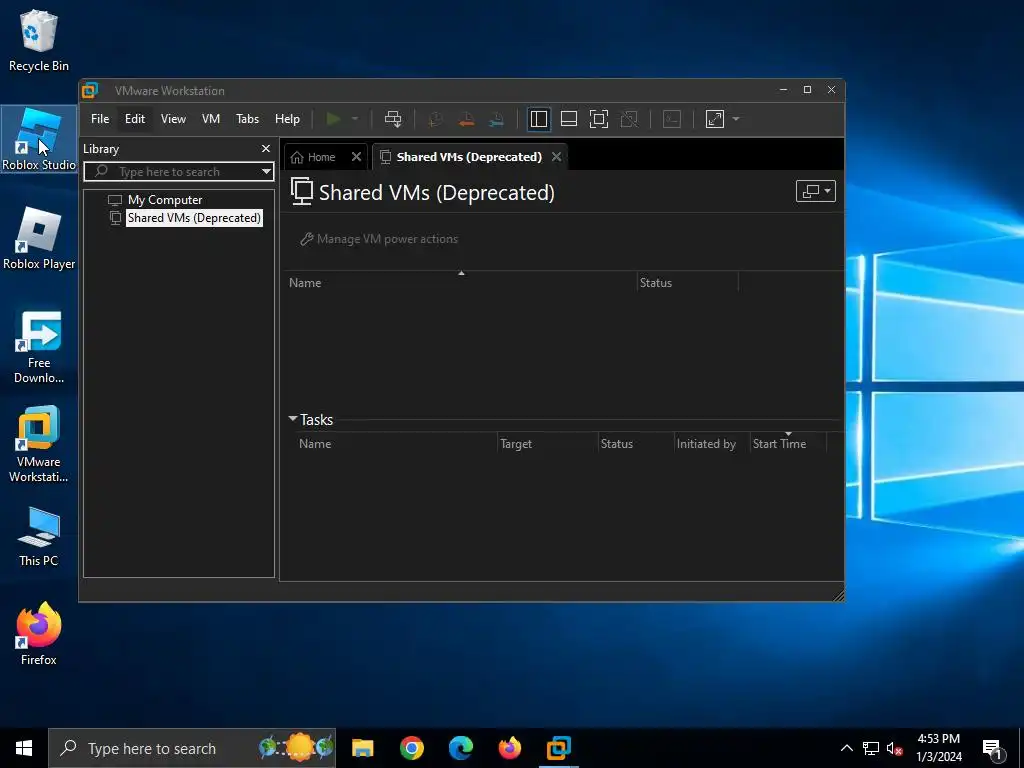Select VMware Workstation desktop shortcut
1024x768 pixels.
click(39, 445)
